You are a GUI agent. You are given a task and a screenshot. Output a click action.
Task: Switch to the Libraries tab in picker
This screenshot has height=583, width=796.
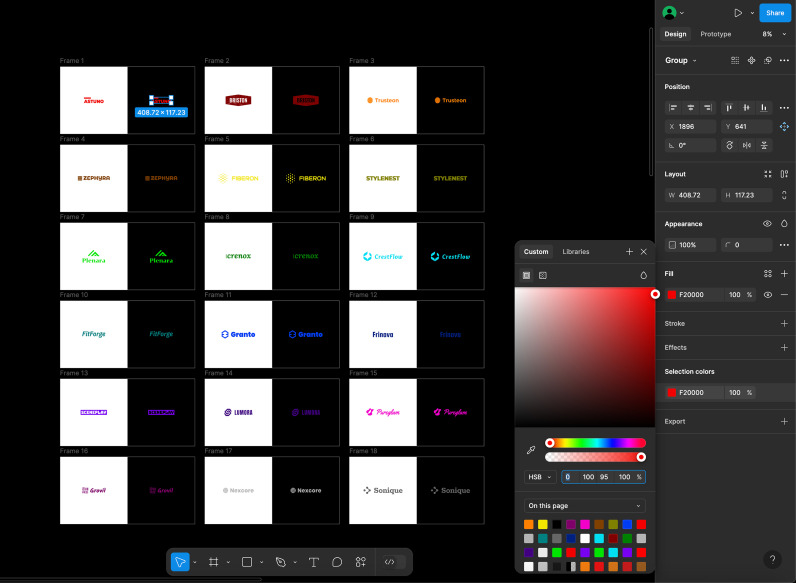coord(576,251)
